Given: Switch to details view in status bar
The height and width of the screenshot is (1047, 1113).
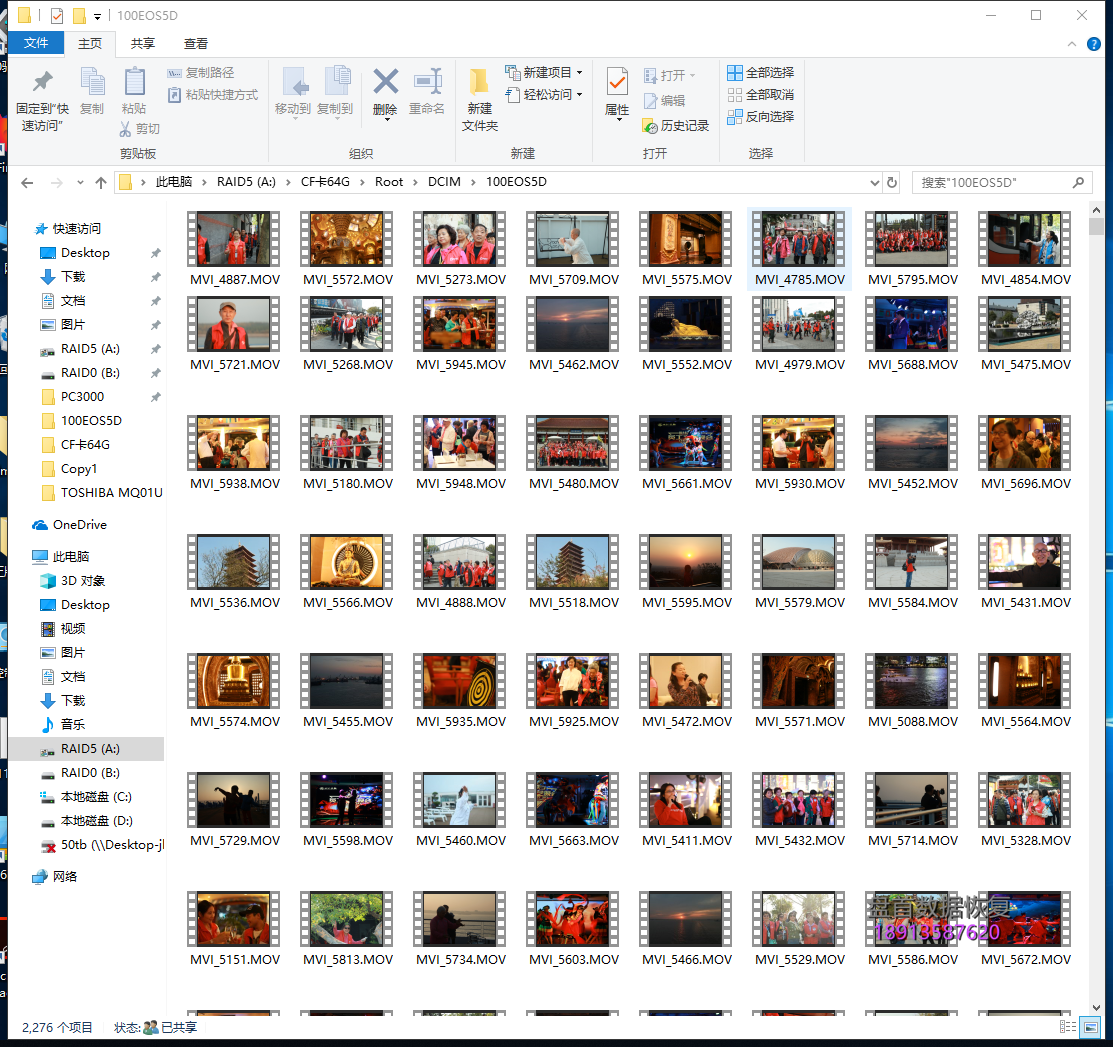Looking at the screenshot, I should click(x=1068, y=1027).
